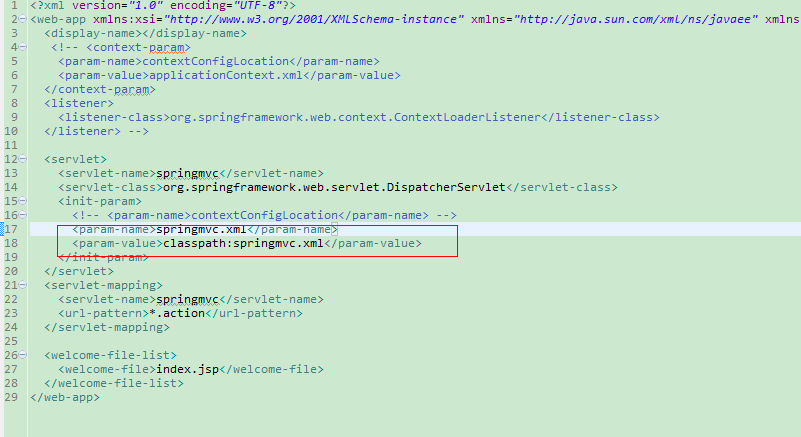The image size is (801, 437).
Task: Click the closing servlet-mapping tag
Action: [107, 327]
